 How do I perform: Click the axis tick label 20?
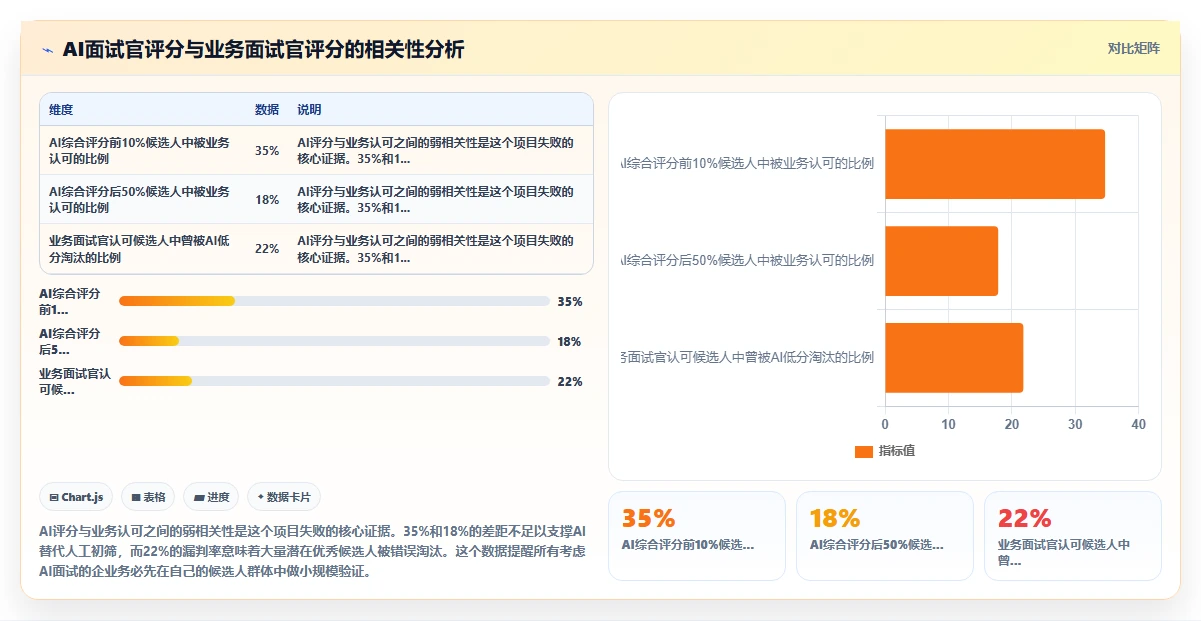(x=1011, y=424)
